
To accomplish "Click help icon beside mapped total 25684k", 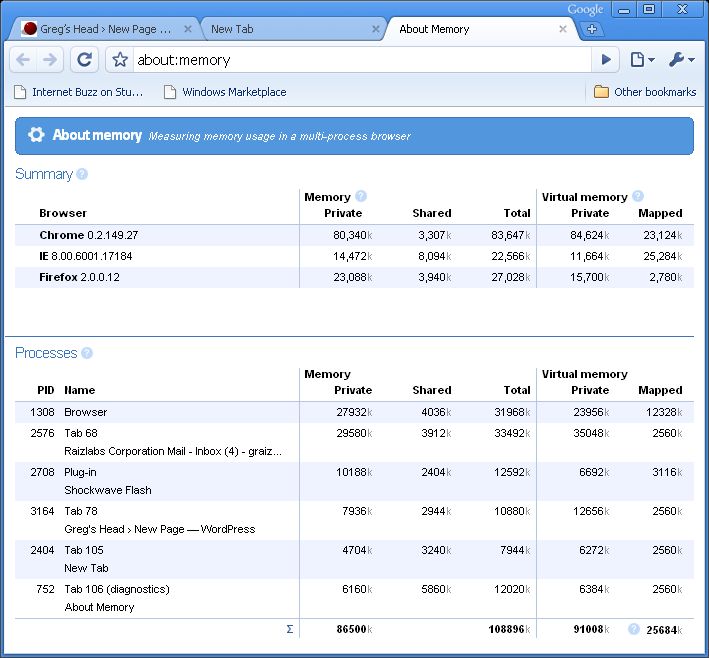I will 634,629.
